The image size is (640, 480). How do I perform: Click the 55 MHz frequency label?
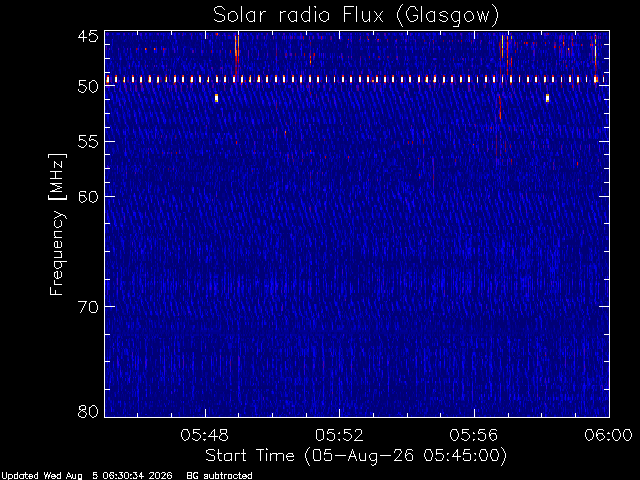88,142
